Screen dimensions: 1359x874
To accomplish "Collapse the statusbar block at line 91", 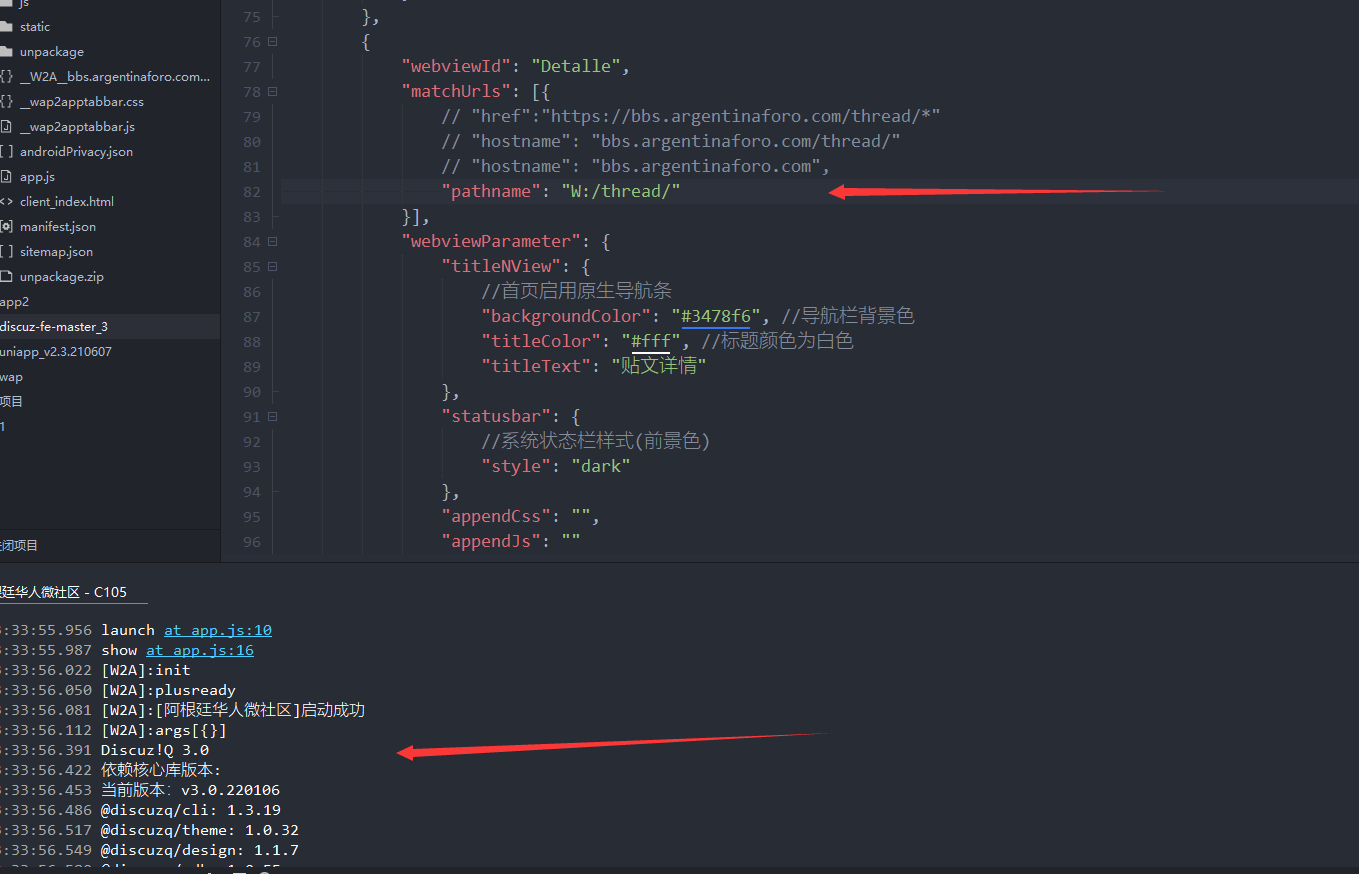I will click(272, 417).
